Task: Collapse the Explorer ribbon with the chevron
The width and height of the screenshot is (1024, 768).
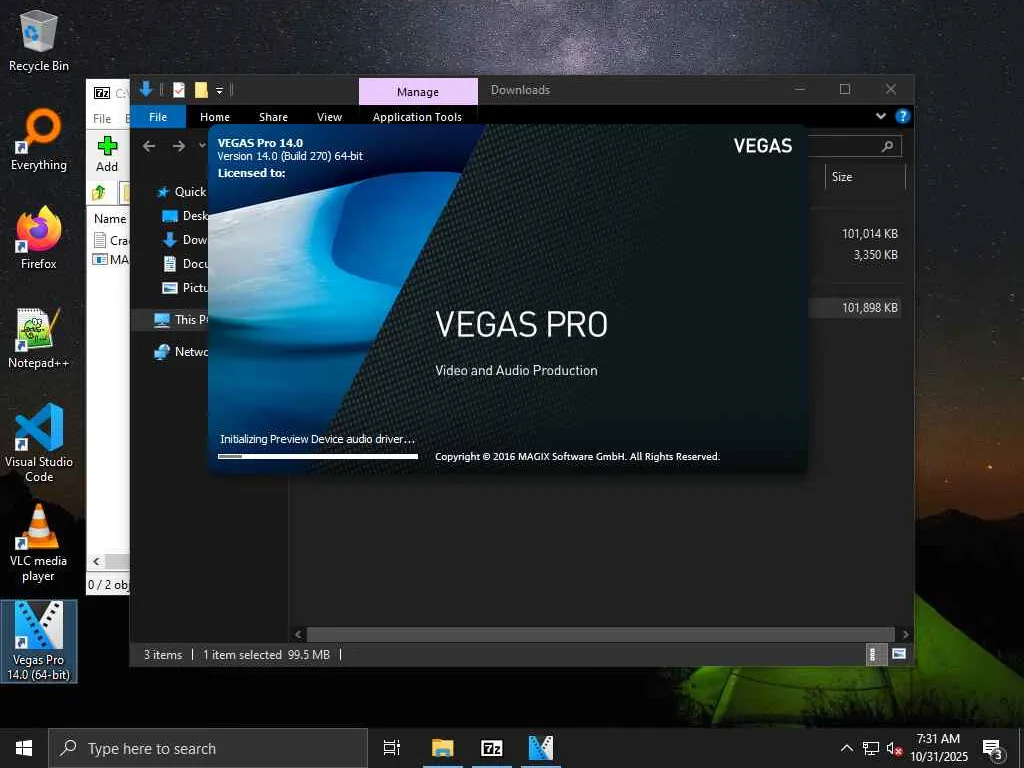Action: click(x=881, y=116)
